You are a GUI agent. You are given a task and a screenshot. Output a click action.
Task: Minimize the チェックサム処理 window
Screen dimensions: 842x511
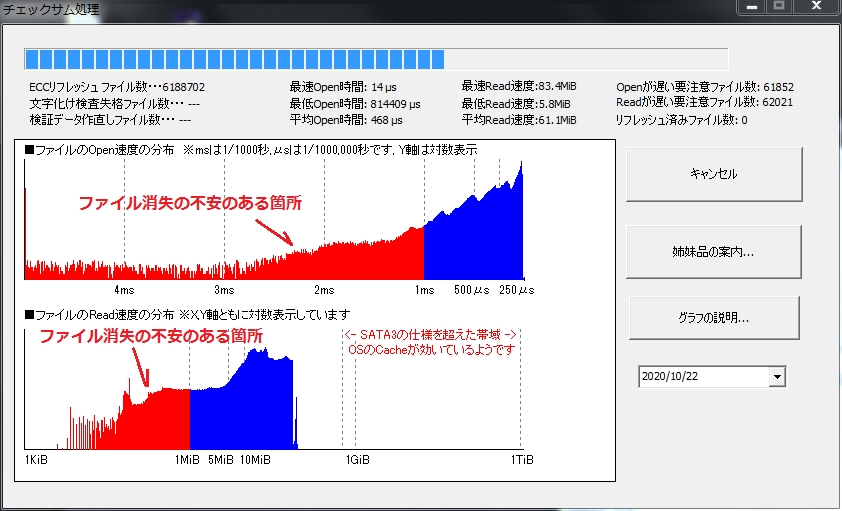pyautogui.click(x=753, y=7)
